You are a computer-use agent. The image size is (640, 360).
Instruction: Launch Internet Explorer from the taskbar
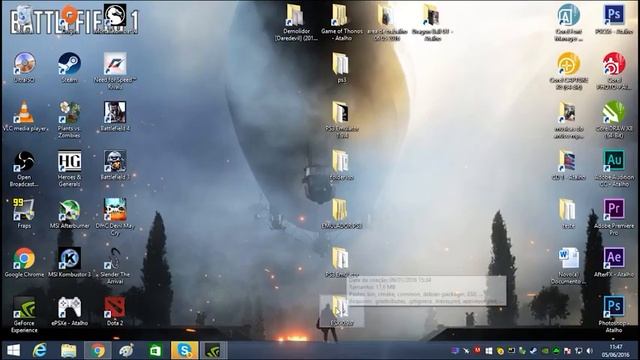pyautogui.click(x=40, y=350)
